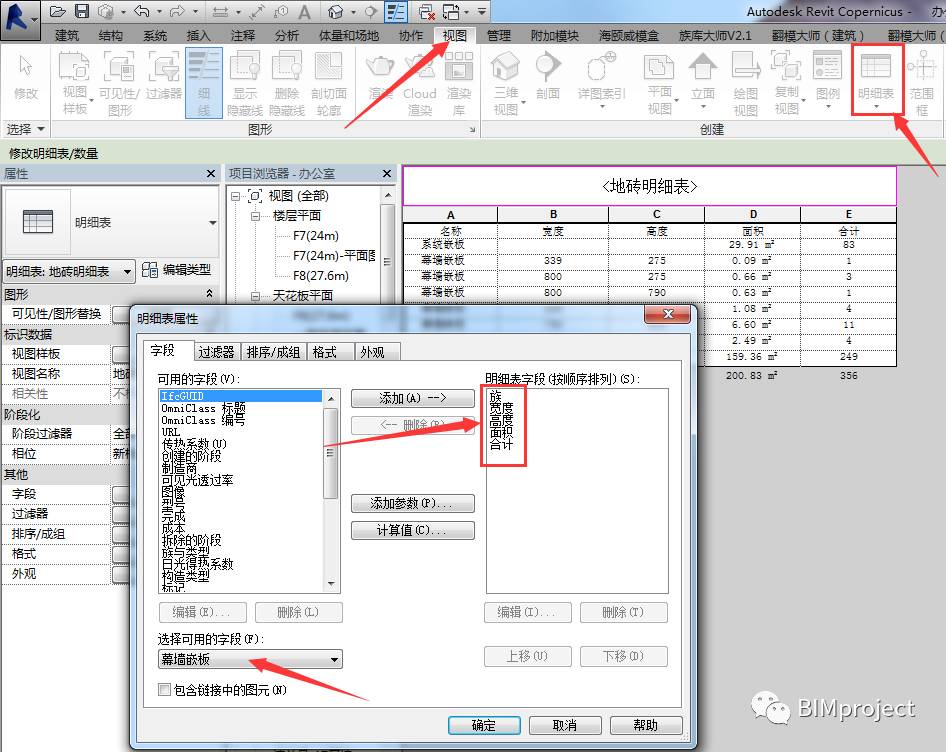Open the quick access toolbar customize arrow
This screenshot has width=946, height=752.
(482, 11)
